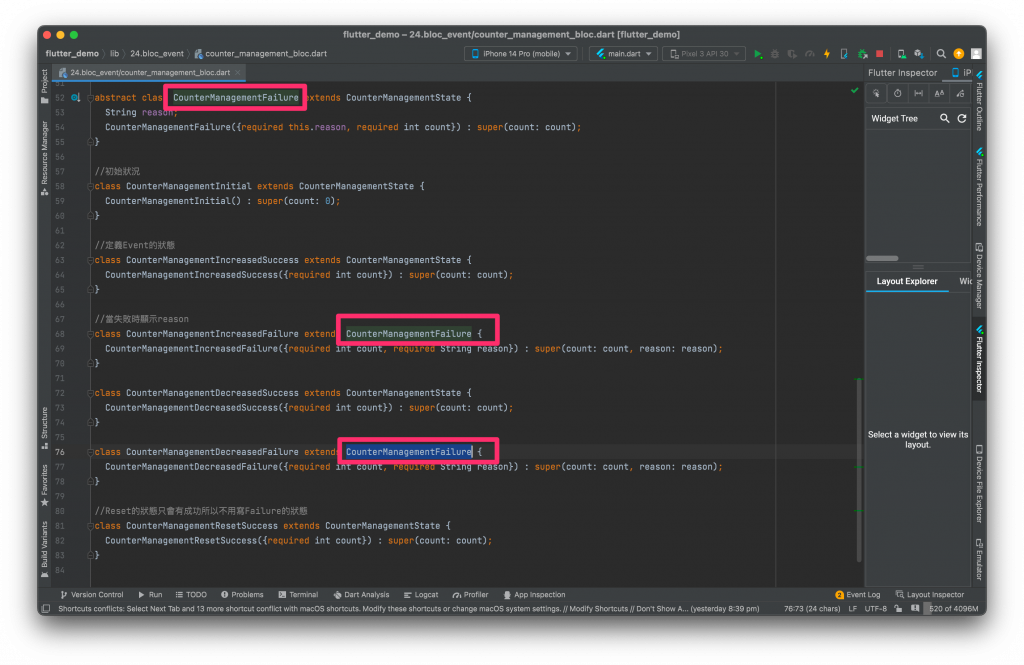Open Terminal tool window
1024x665 pixels.
tap(298, 595)
